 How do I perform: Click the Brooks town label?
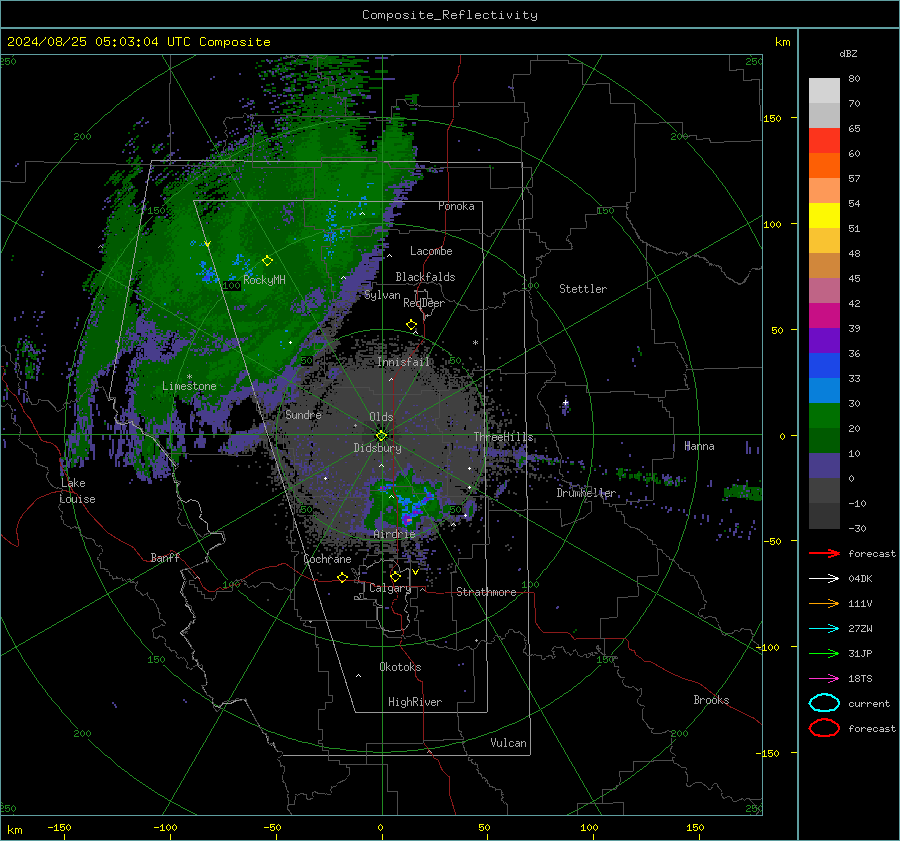711,700
